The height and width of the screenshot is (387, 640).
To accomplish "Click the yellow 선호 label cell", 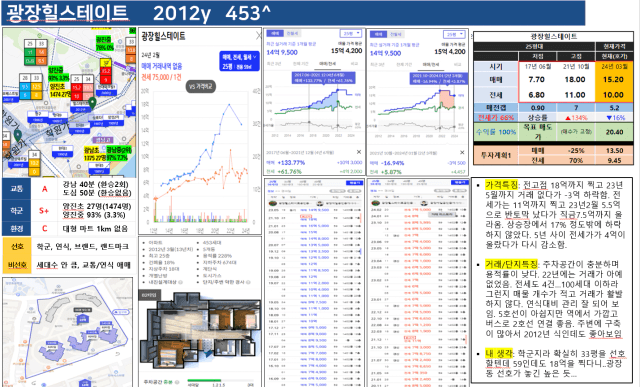I will pyautogui.click(x=17, y=247).
